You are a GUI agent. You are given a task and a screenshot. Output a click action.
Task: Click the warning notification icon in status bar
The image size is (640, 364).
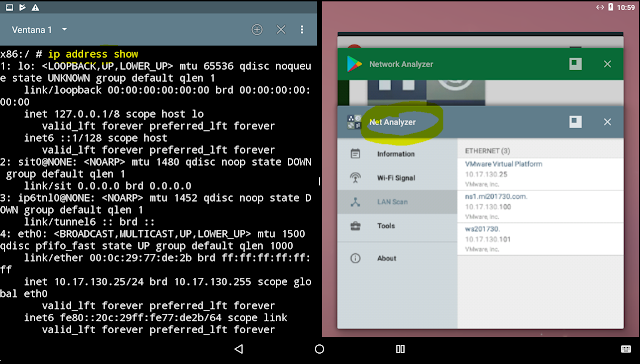click(36, 7)
